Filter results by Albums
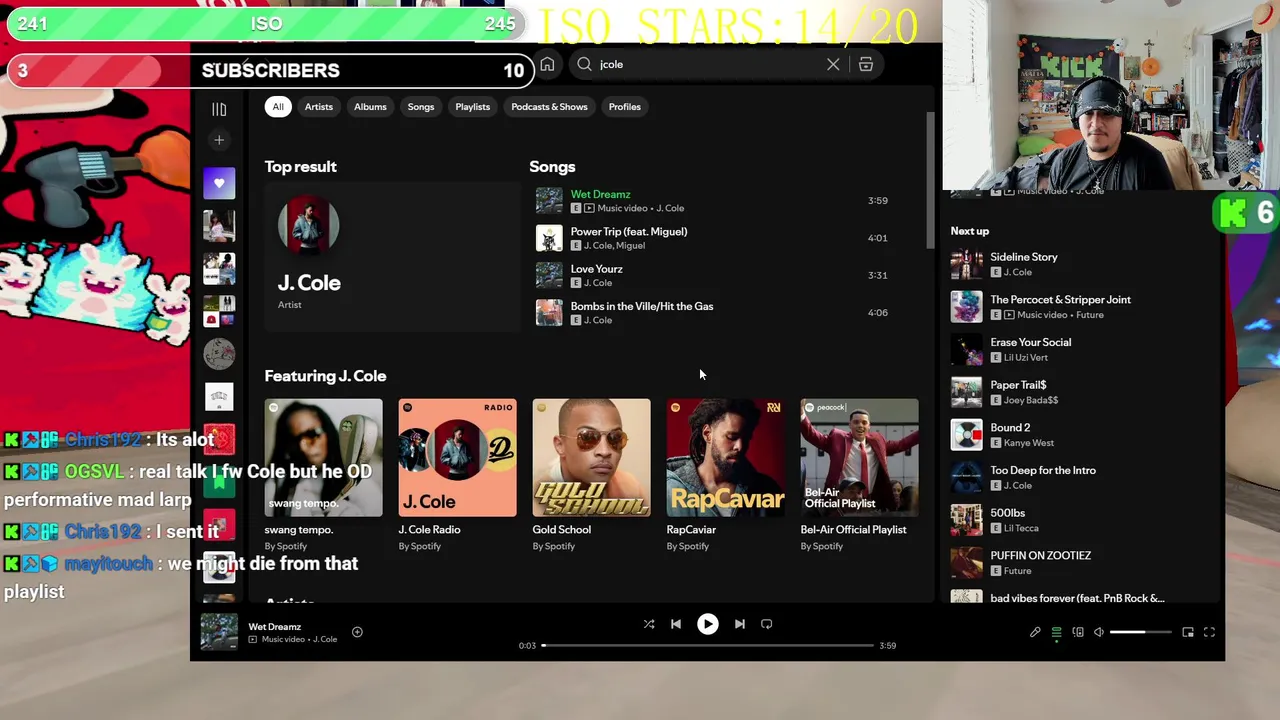This screenshot has height=720, width=1280. click(x=370, y=107)
